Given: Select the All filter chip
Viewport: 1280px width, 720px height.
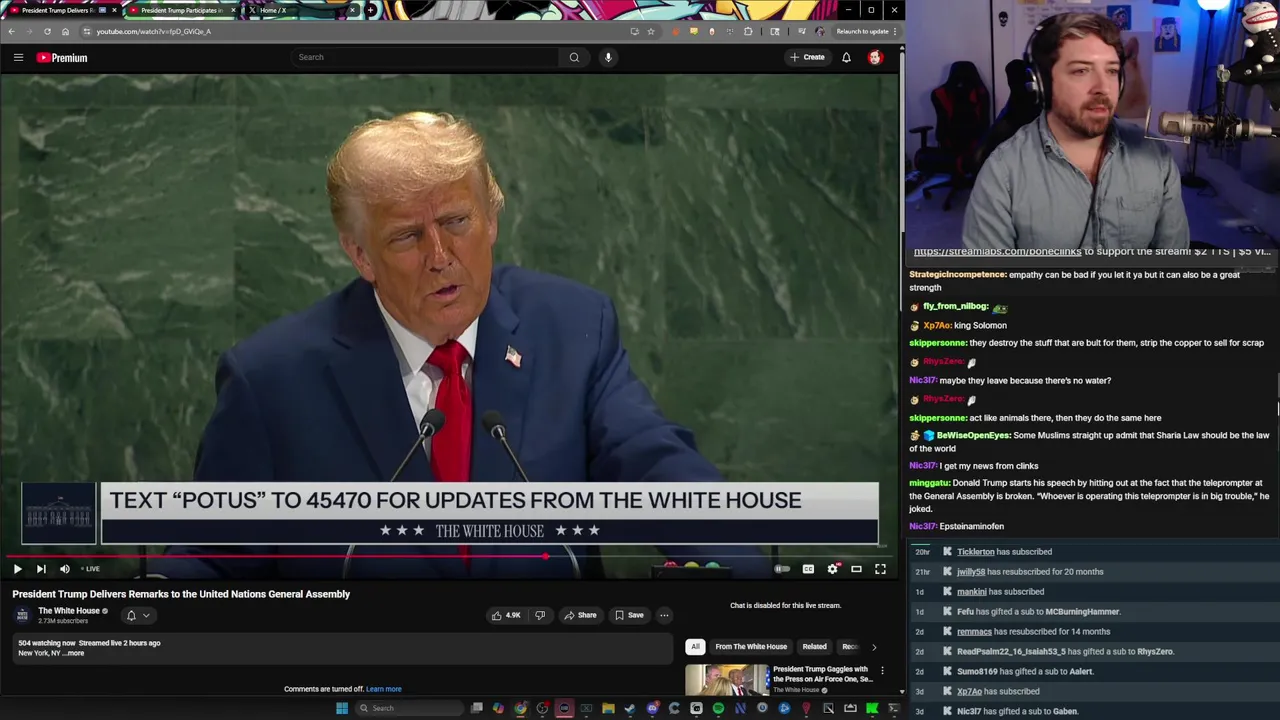Looking at the screenshot, I should coord(695,647).
